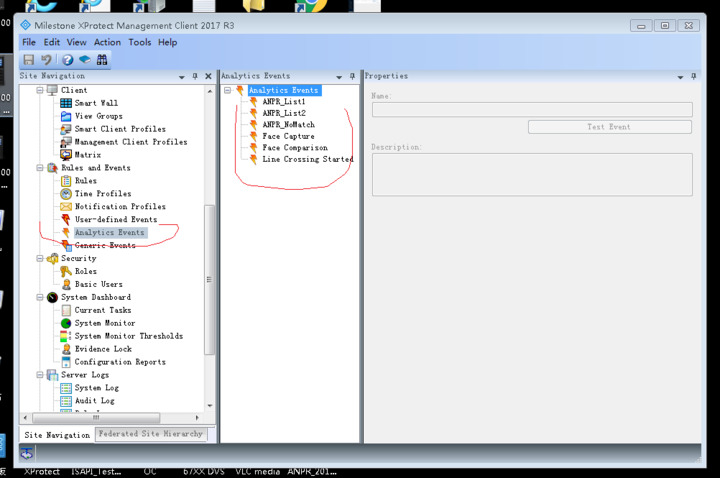Viewport: 720px width, 478px height.
Task: Select the Roles keys icon
Action: point(66,271)
